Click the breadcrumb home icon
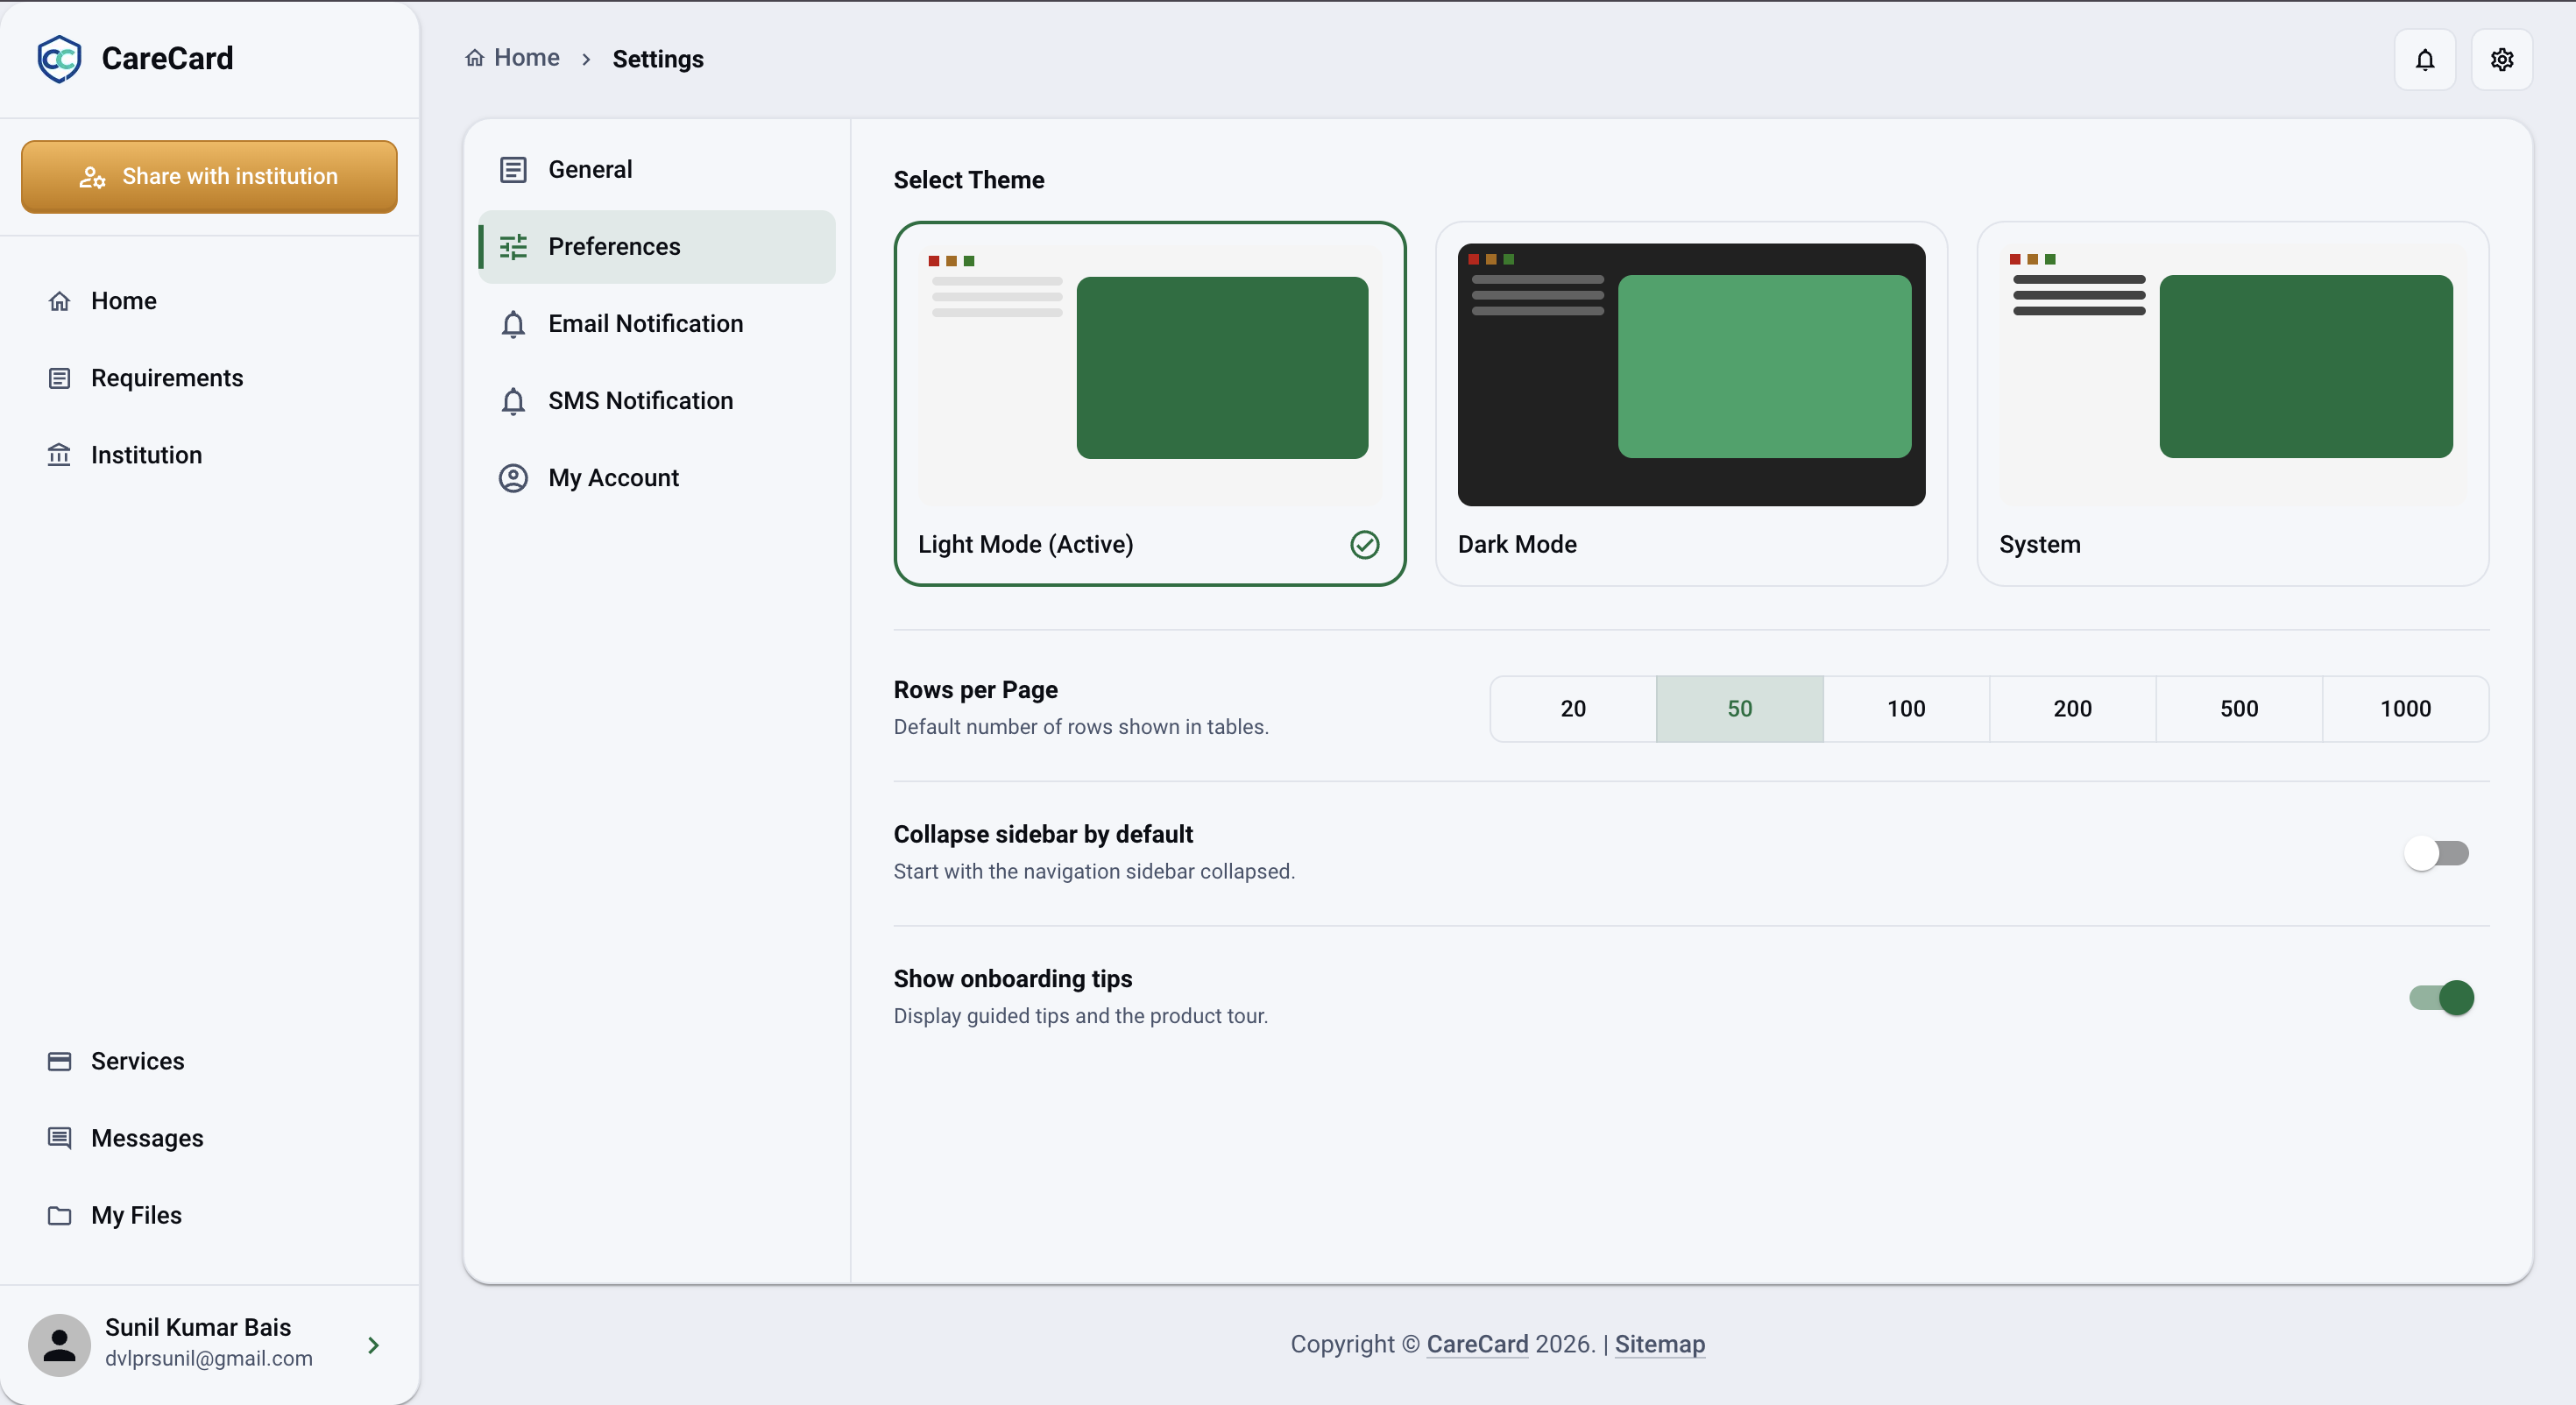The height and width of the screenshot is (1405, 2576). pyautogui.click(x=475, y=58)
